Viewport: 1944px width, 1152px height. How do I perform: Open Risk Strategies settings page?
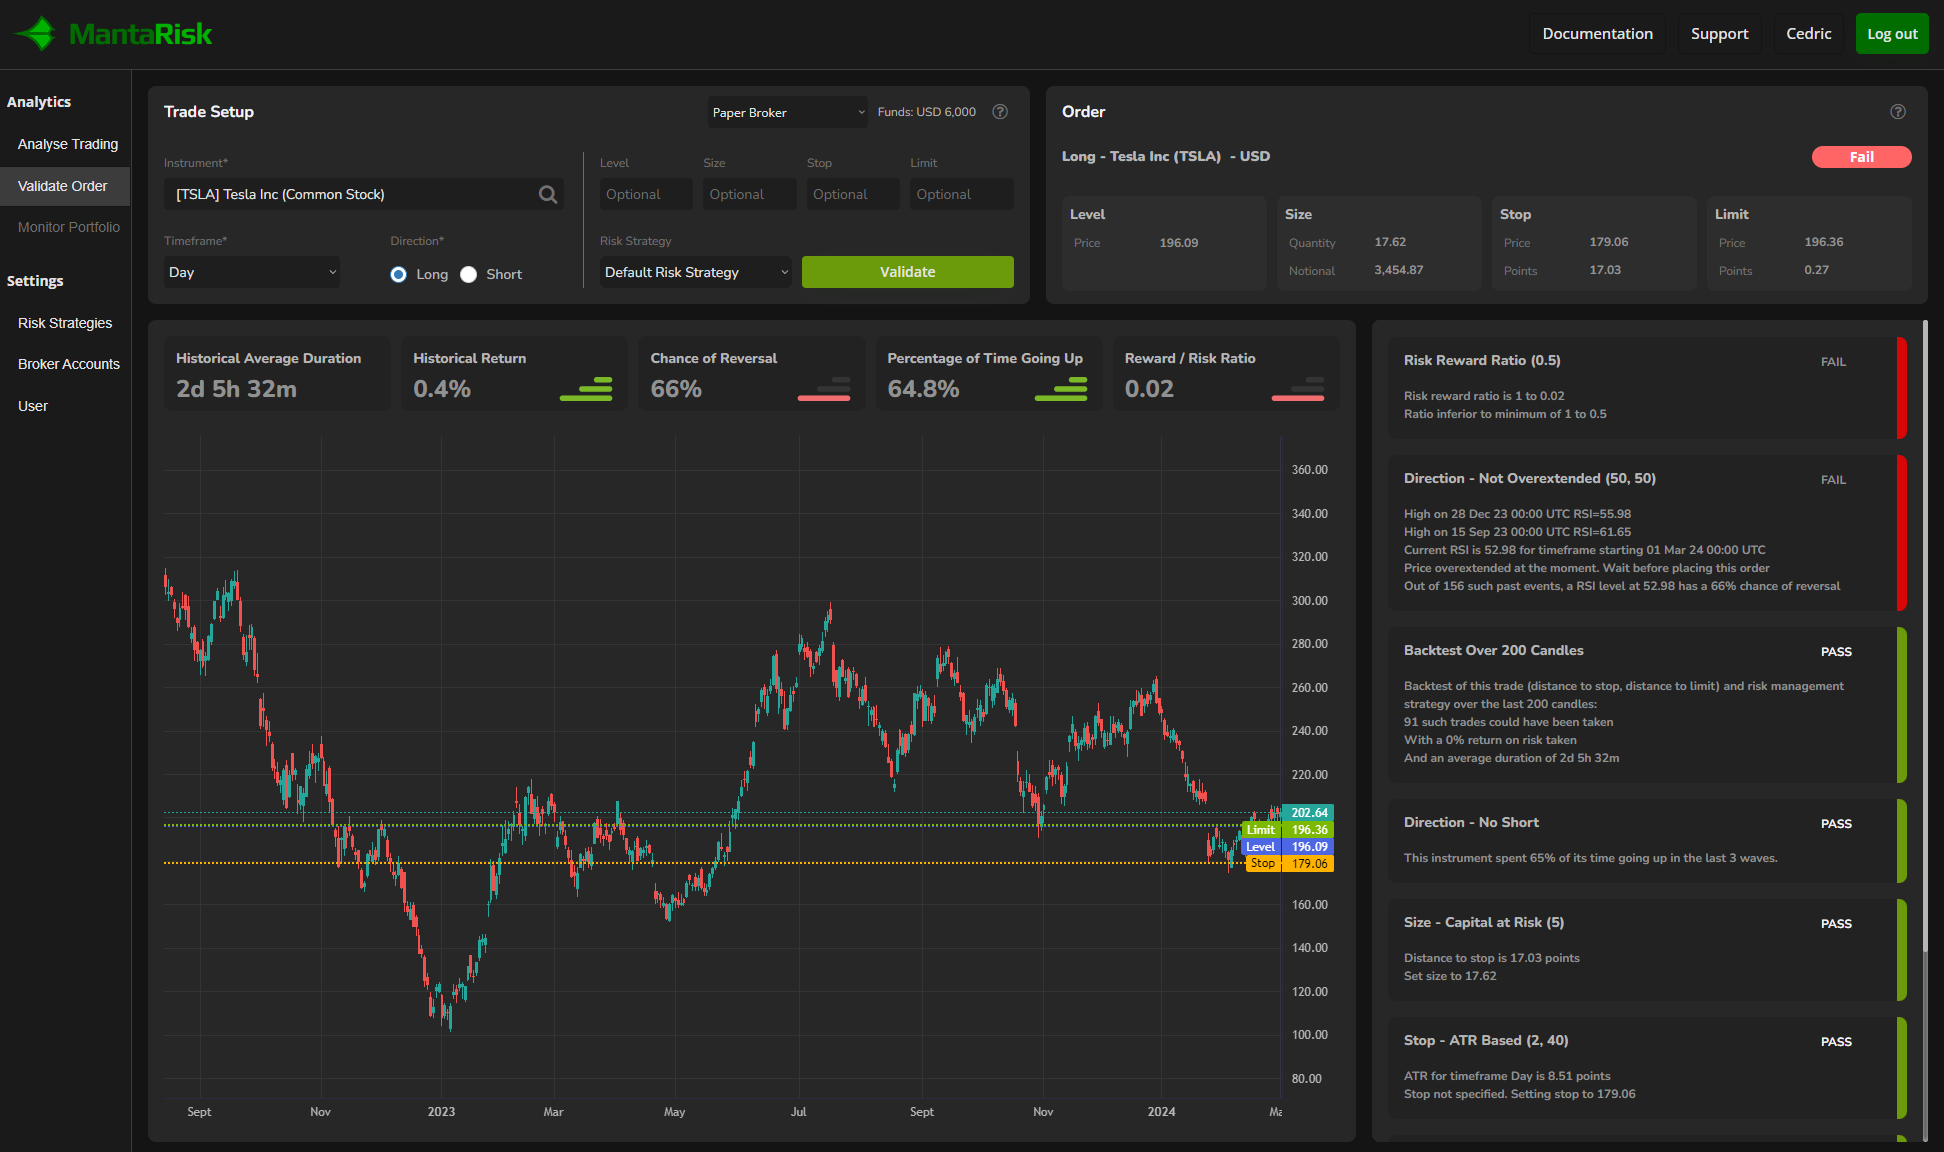(65, 323)
